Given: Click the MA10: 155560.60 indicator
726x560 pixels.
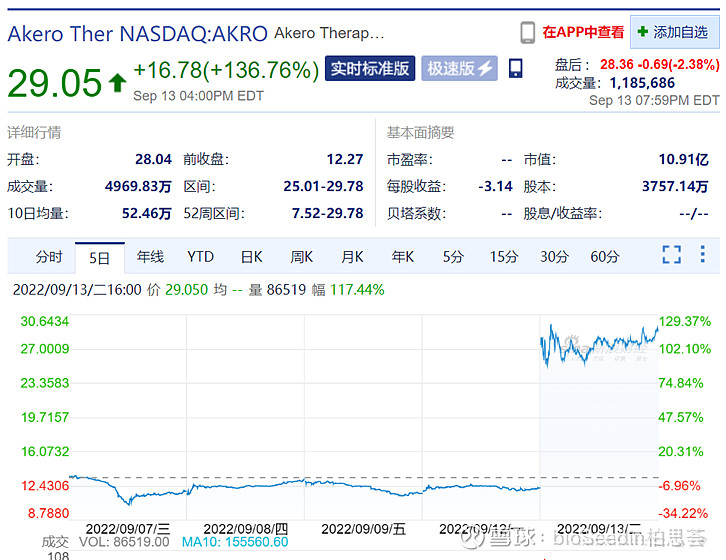Looking at the screenshot, I should [x=235, y=541].
